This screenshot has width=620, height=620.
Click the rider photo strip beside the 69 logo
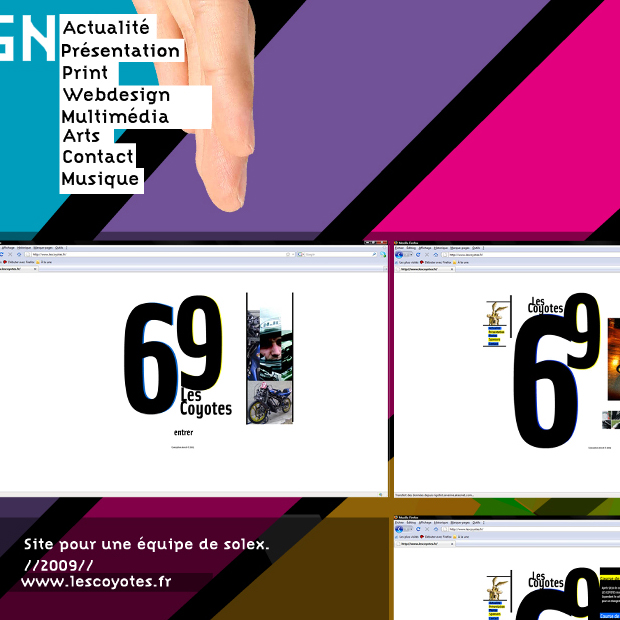tap(270, 358)
